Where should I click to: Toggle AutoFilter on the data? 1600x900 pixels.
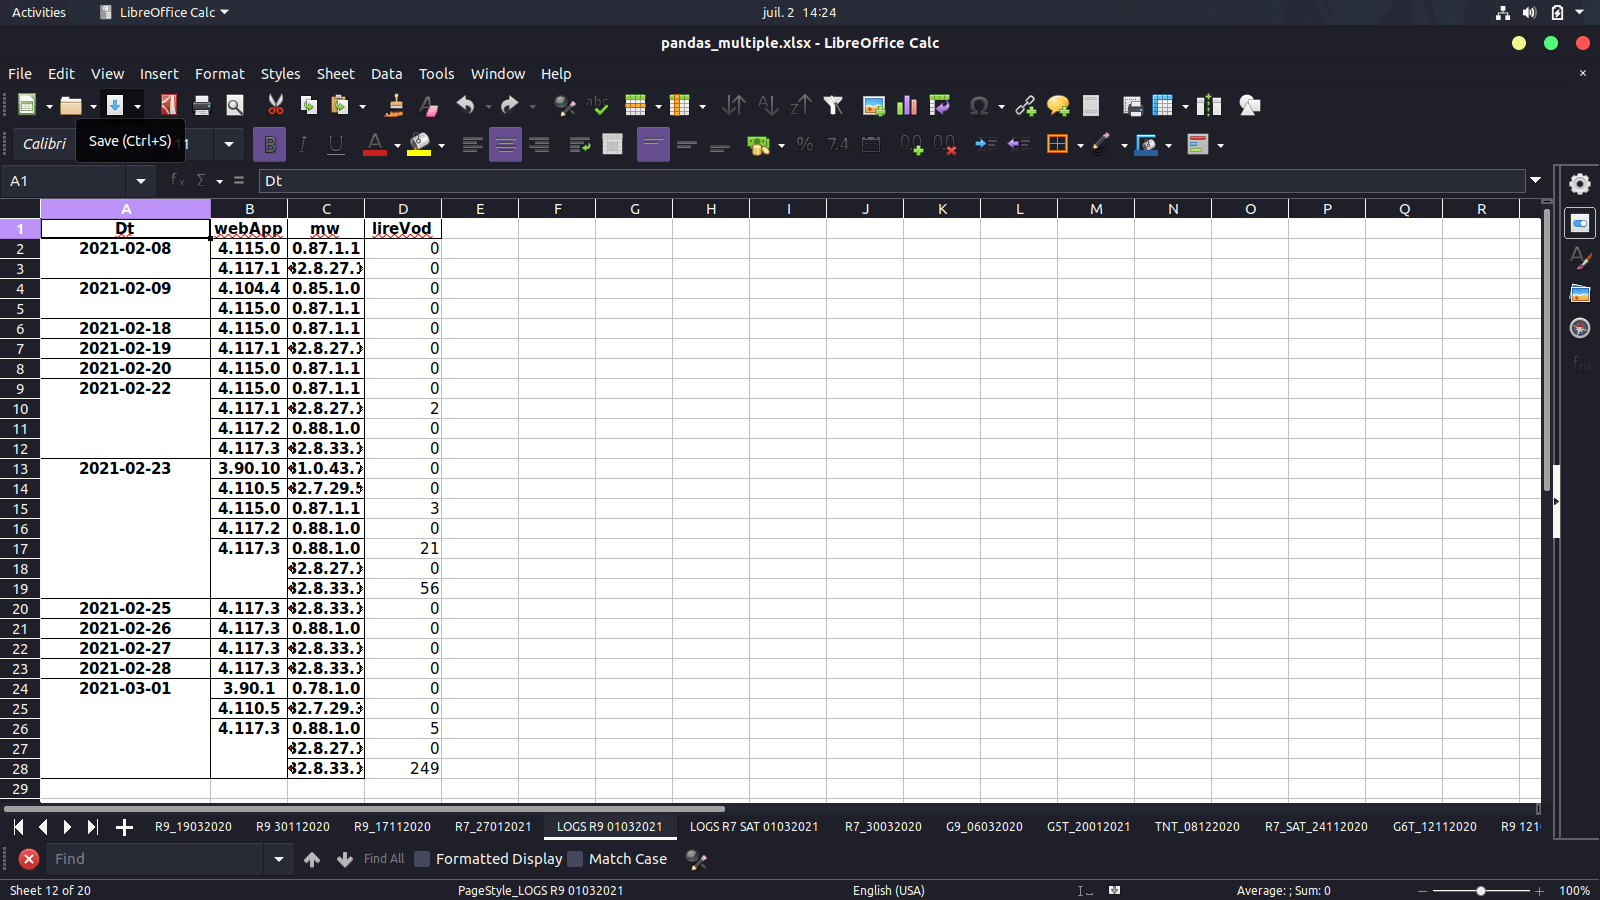click(833, 105)
